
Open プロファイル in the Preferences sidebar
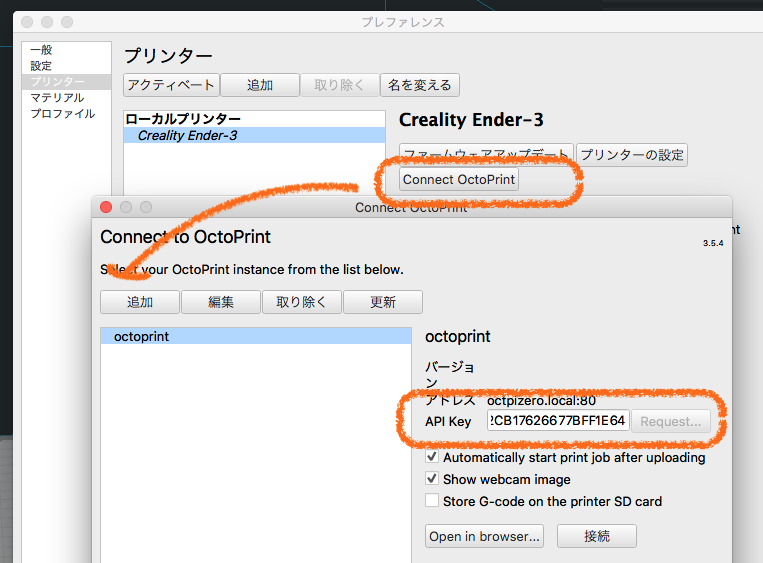[x=62, y=114]
